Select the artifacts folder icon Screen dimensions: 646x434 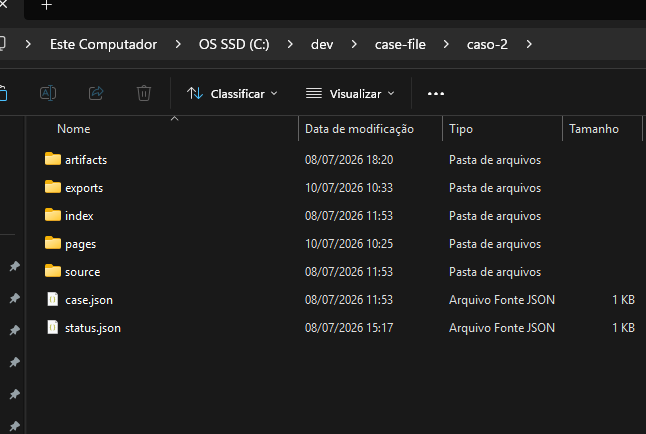[53, 159]
